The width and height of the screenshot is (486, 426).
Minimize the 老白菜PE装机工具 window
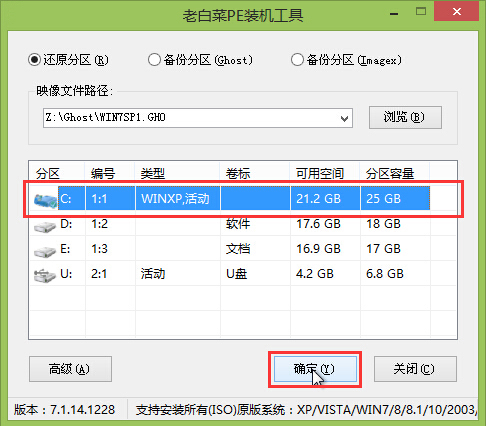(394, 14)
